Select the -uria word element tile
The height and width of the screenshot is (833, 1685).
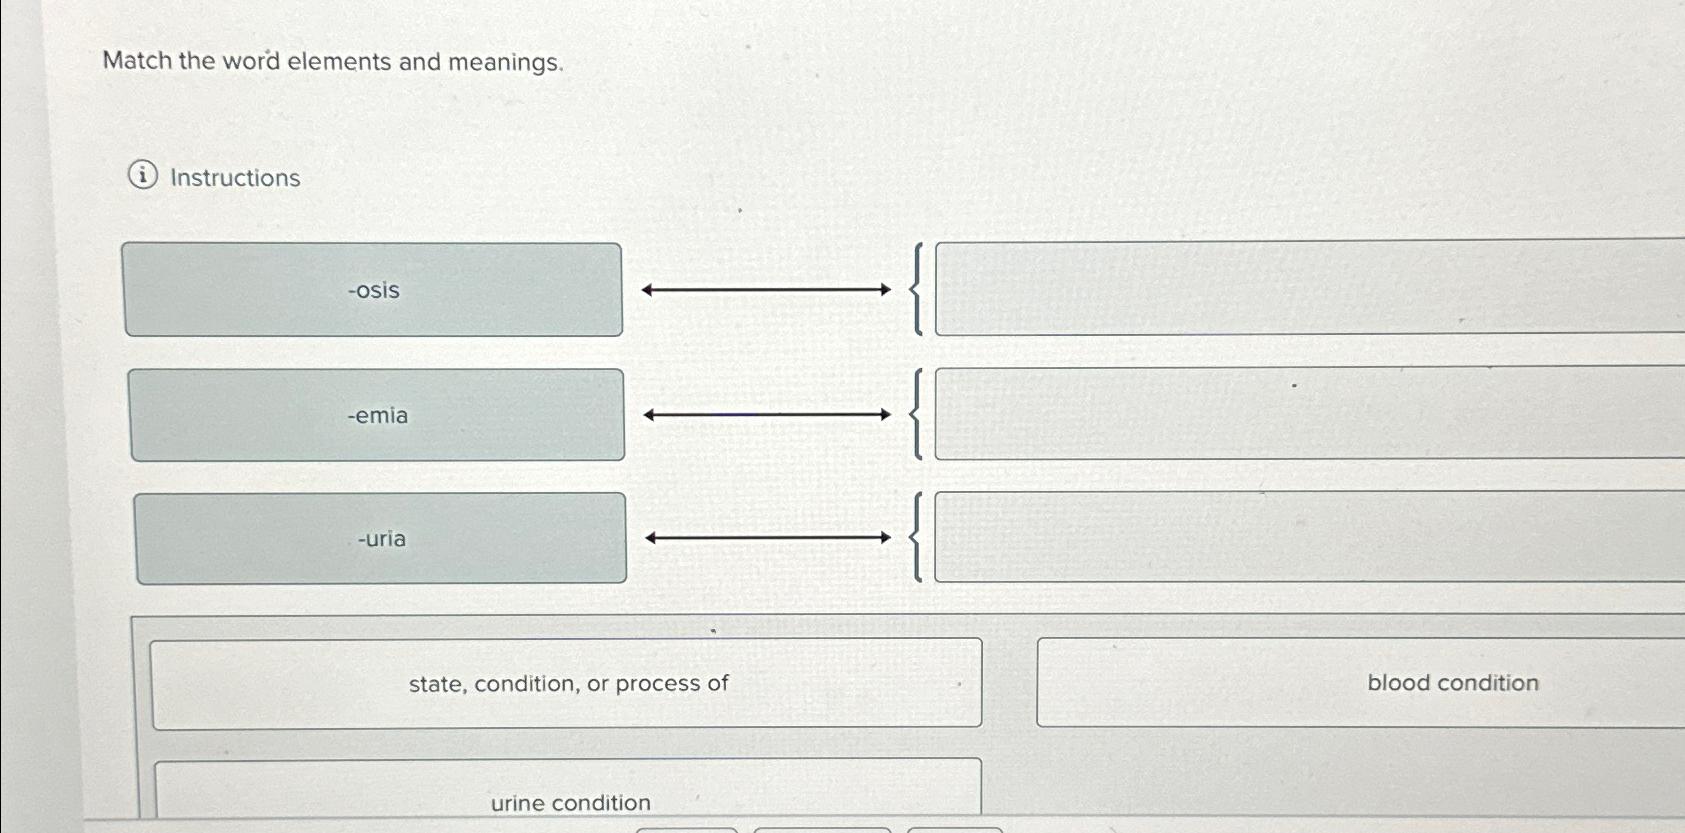[381, 539]
